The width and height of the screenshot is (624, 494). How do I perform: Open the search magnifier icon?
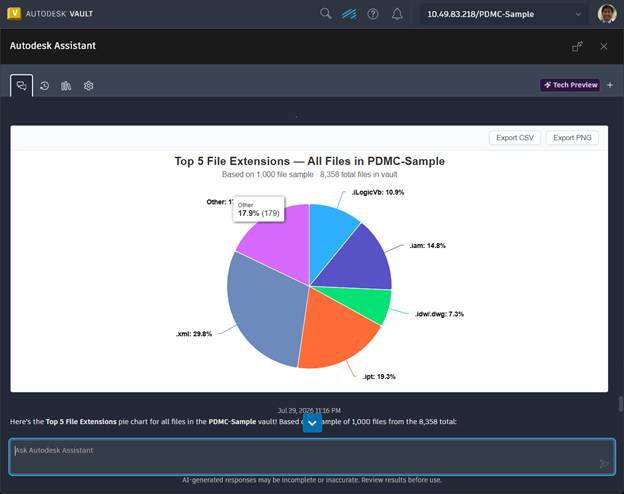click(x=326, y=14)
